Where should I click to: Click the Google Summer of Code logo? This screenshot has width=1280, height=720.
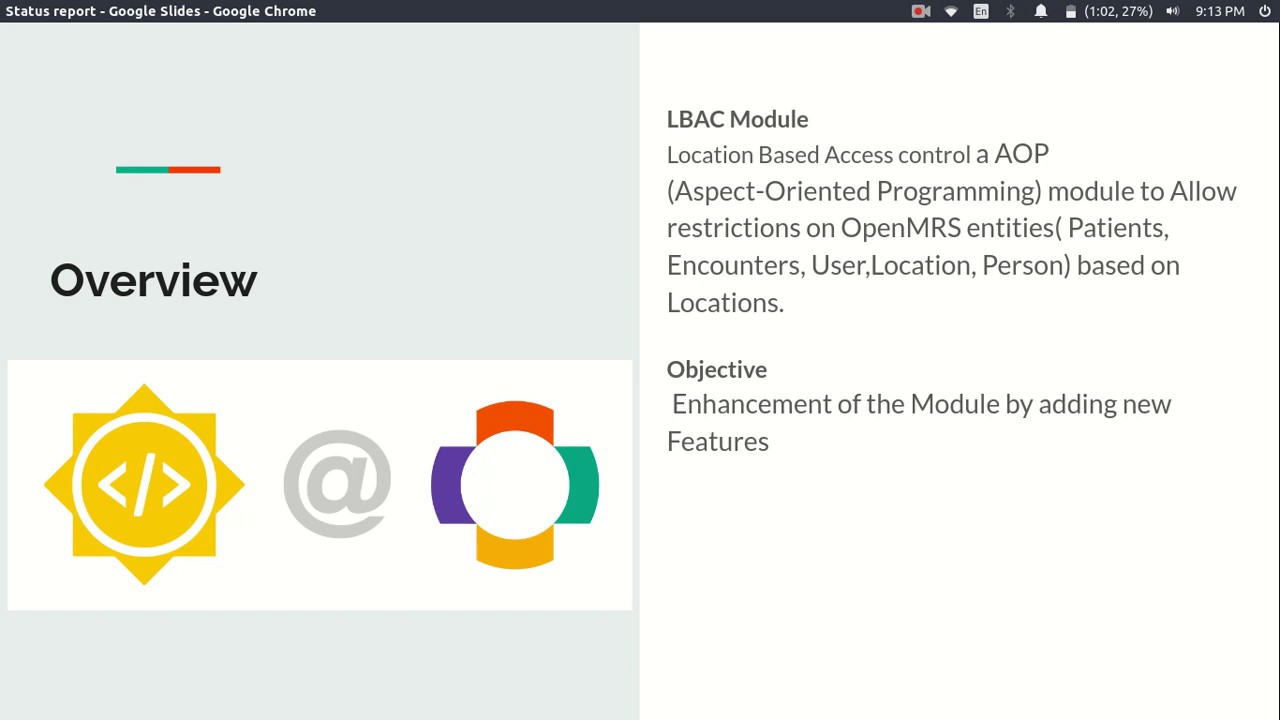144,484
